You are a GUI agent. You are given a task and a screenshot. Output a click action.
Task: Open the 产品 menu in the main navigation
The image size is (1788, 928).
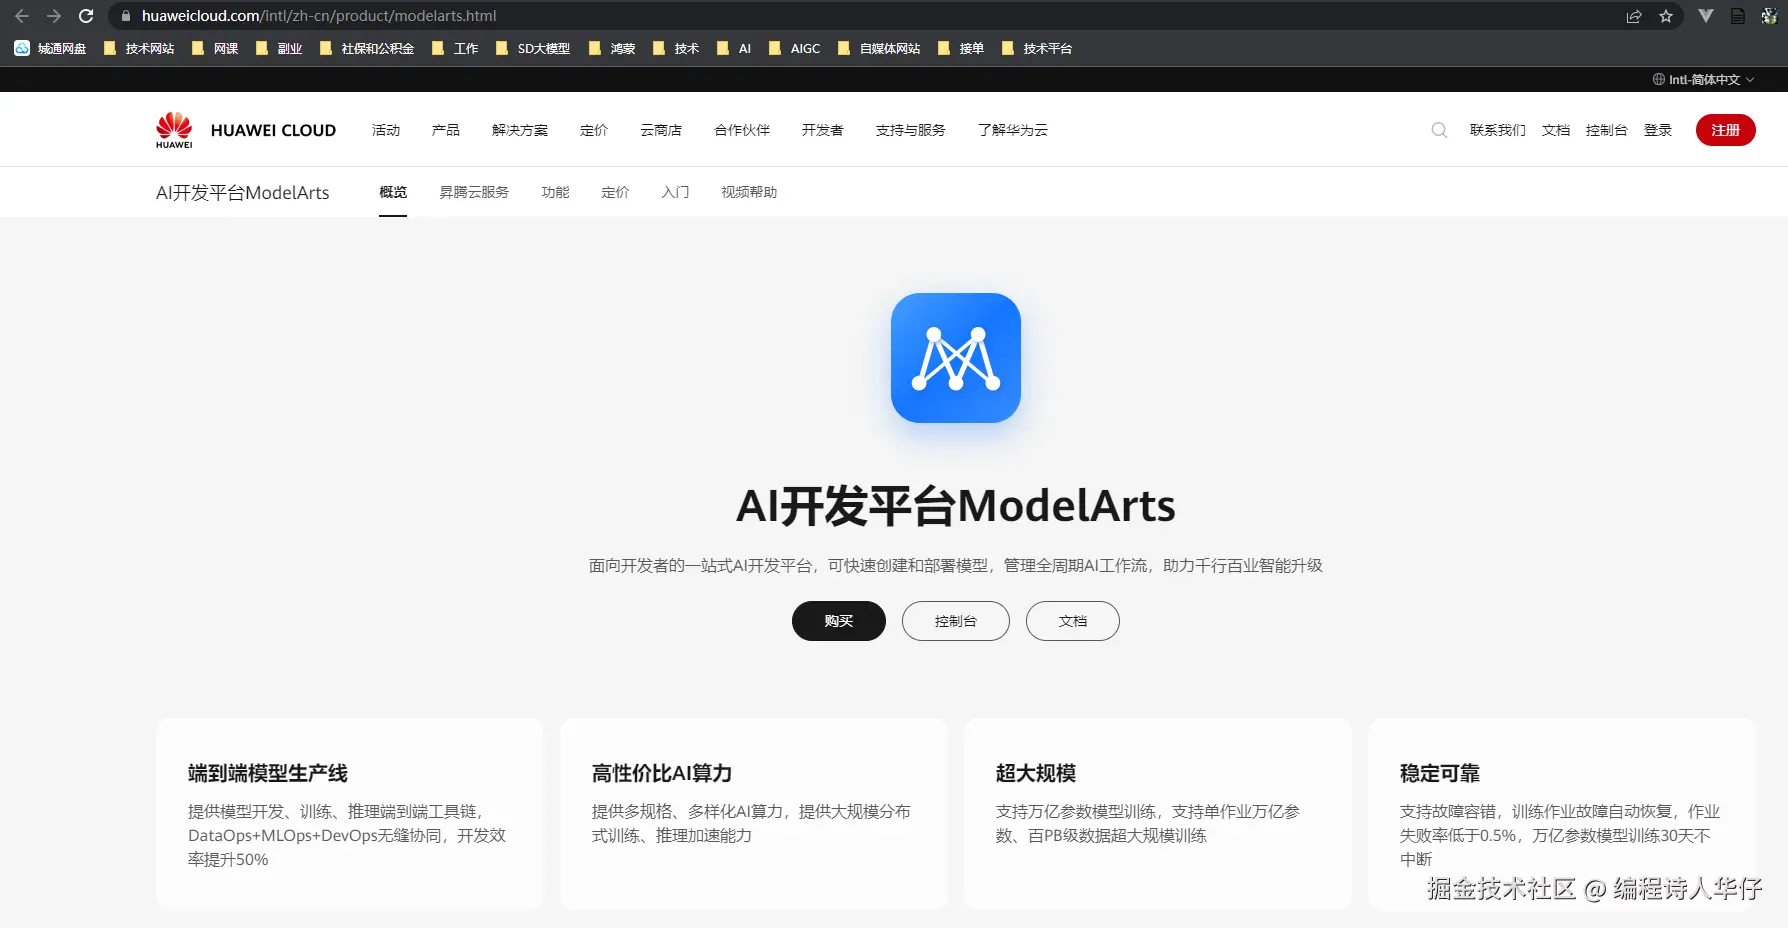[x=446, y=130]
